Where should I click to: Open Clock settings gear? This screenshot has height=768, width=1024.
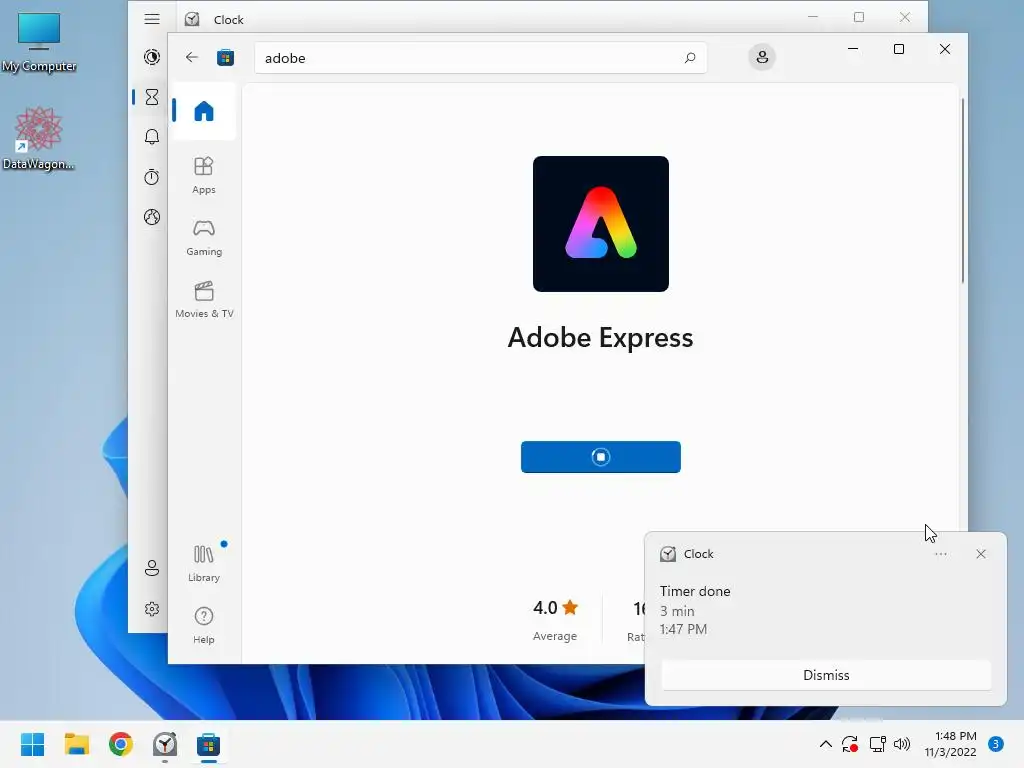pos(152,609)
